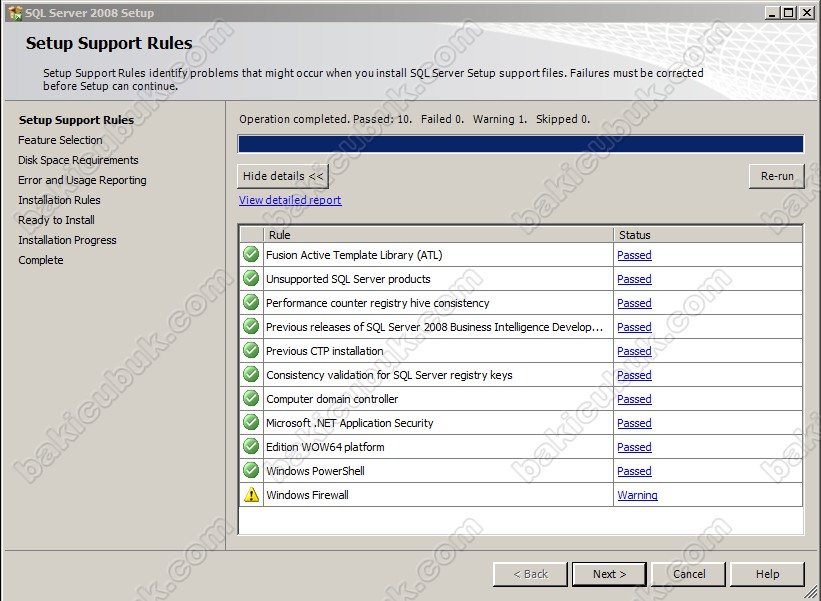Open Passed status for Computer domain controller
Screen dimensions: 821x601
[x=634, y=399]
